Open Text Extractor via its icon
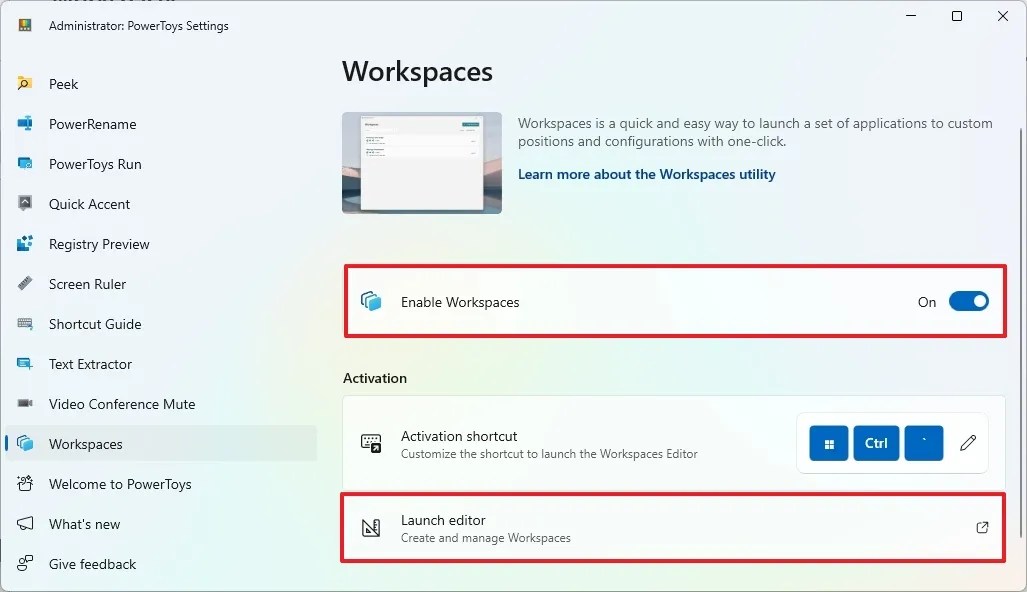This screenshot has width=1027, height=592. click(x=27, y=364)
